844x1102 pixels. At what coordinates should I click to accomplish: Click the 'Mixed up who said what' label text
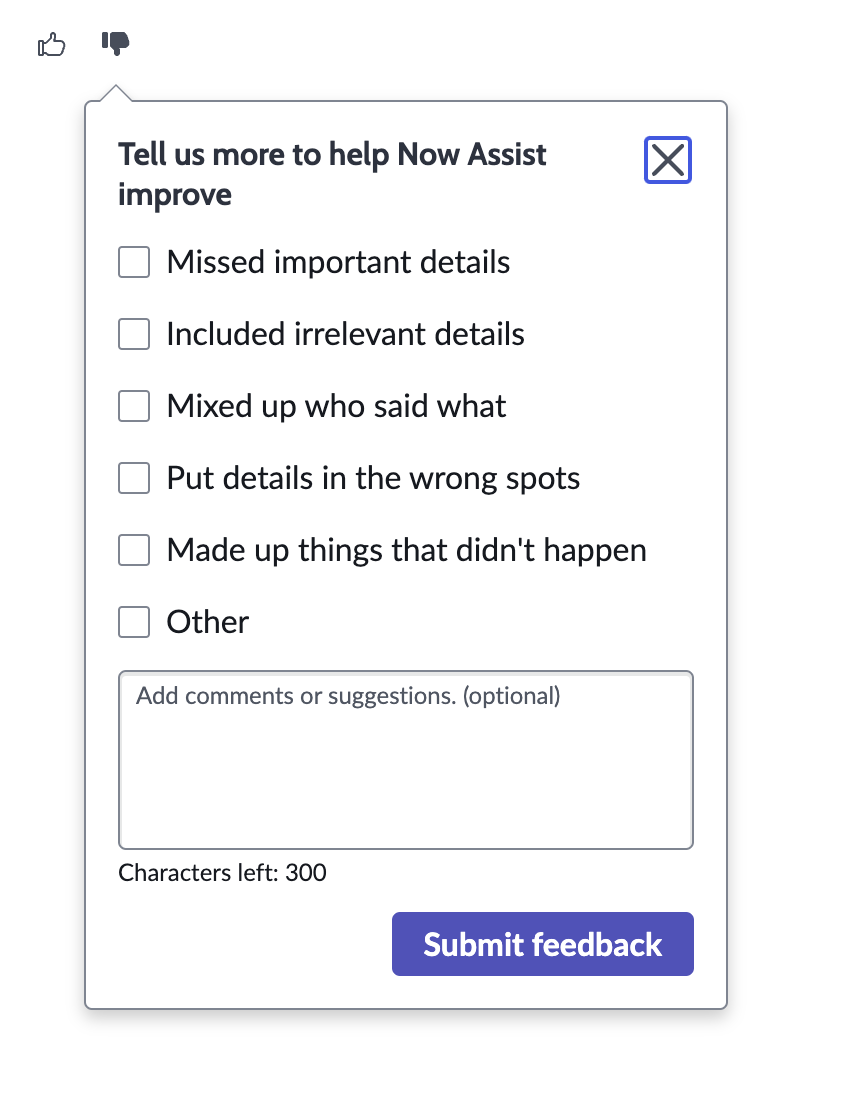(x=336, y=406)
